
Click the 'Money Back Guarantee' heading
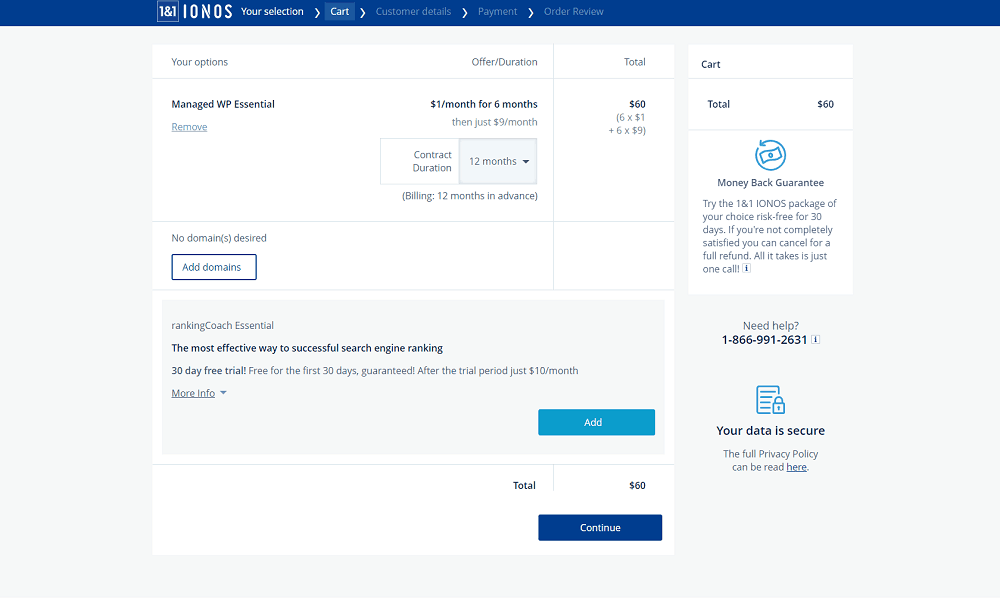(770, 182)
